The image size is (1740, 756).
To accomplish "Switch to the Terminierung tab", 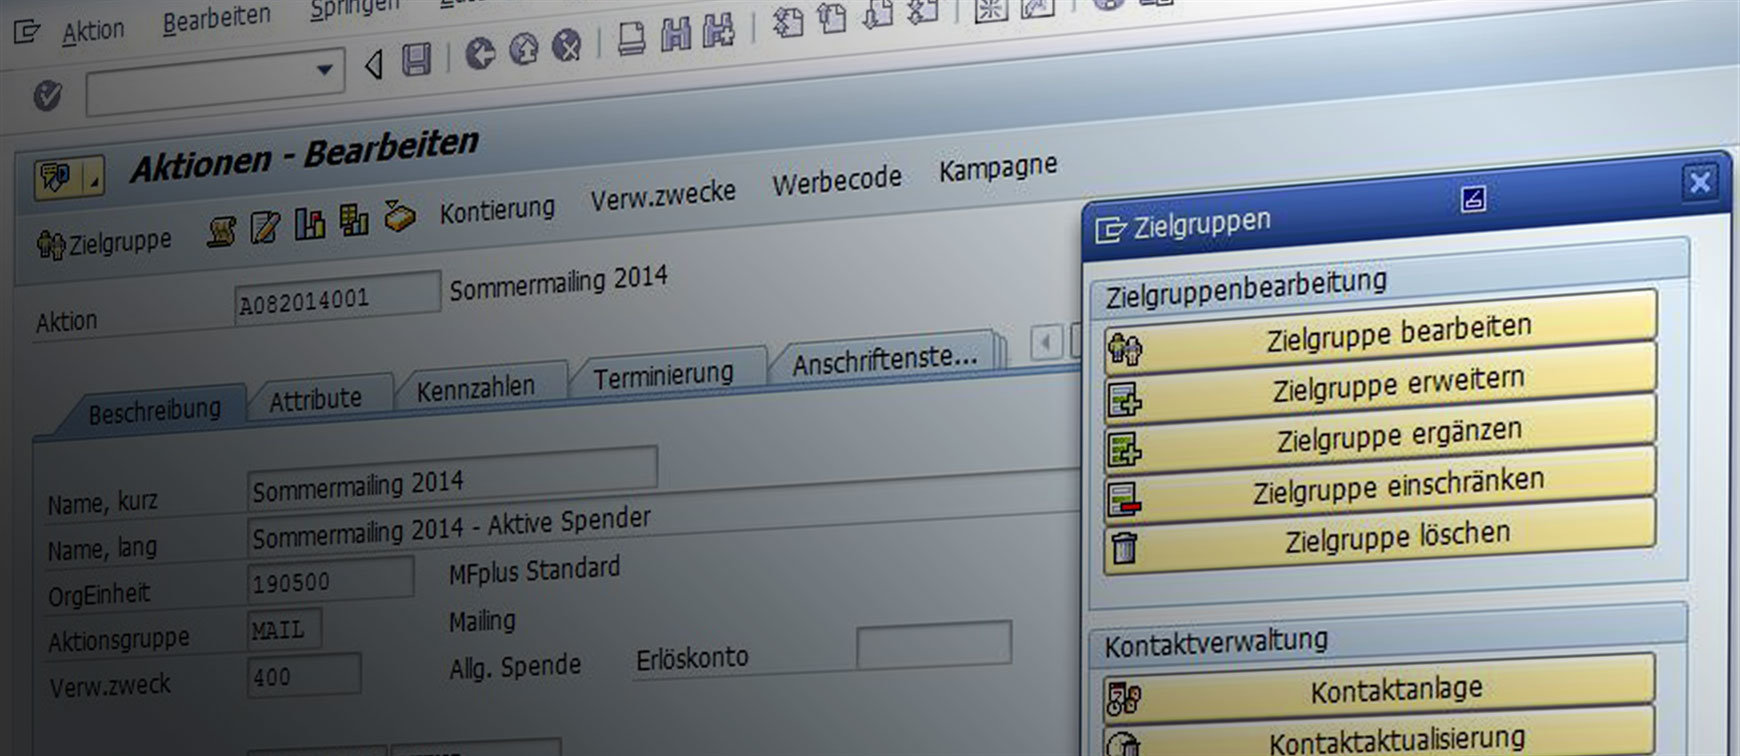I will [663, 374].
